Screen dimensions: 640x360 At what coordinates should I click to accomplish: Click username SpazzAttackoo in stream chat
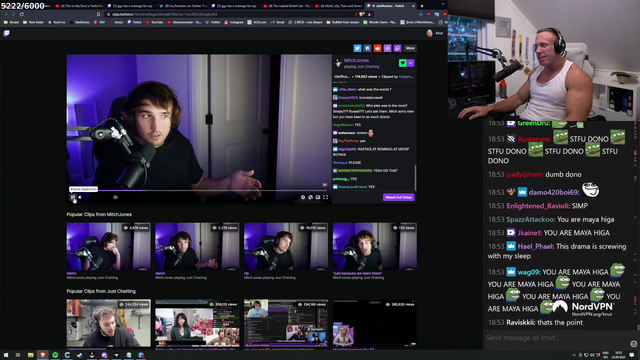pyautogui.click(x=530, y=219)
